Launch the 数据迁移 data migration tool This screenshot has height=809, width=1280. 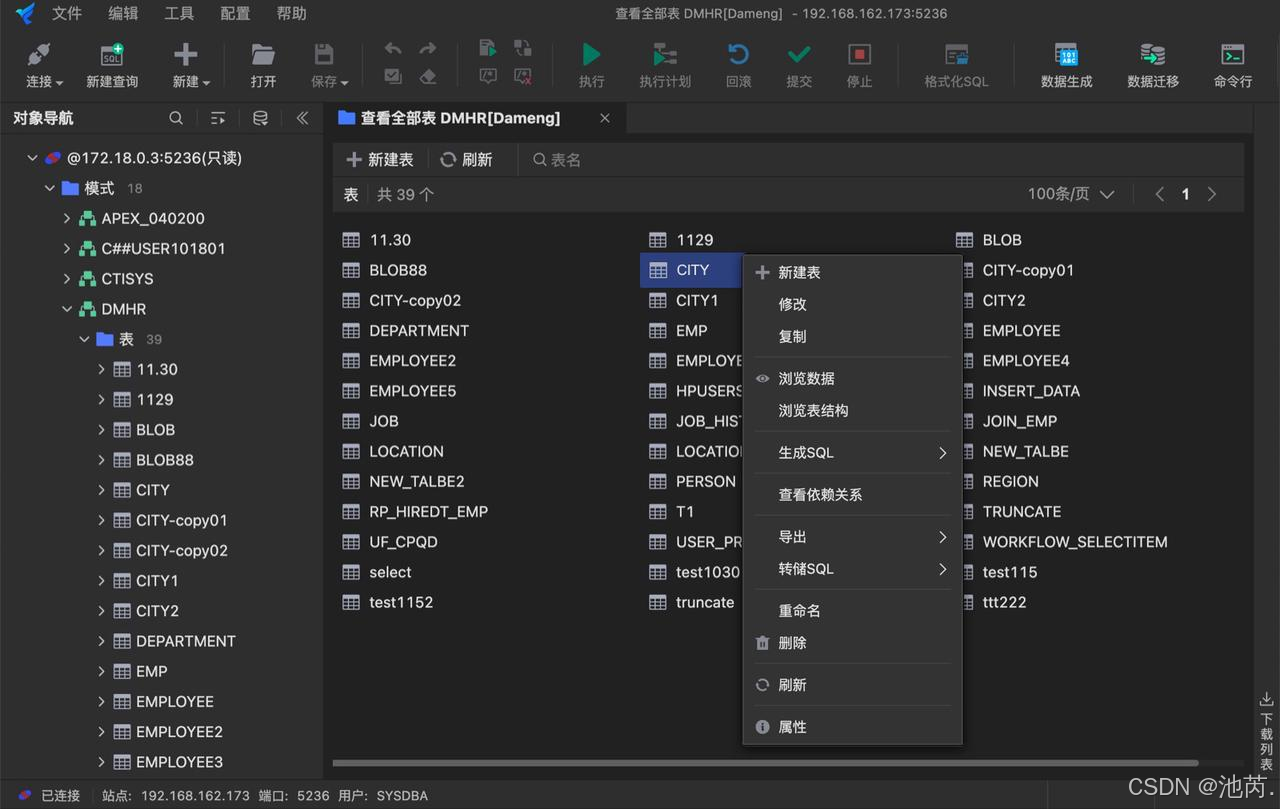[1152, 60]
